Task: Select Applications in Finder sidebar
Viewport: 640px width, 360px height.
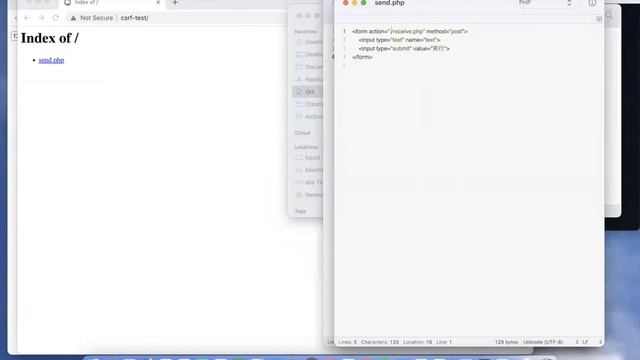Action: 309,79
